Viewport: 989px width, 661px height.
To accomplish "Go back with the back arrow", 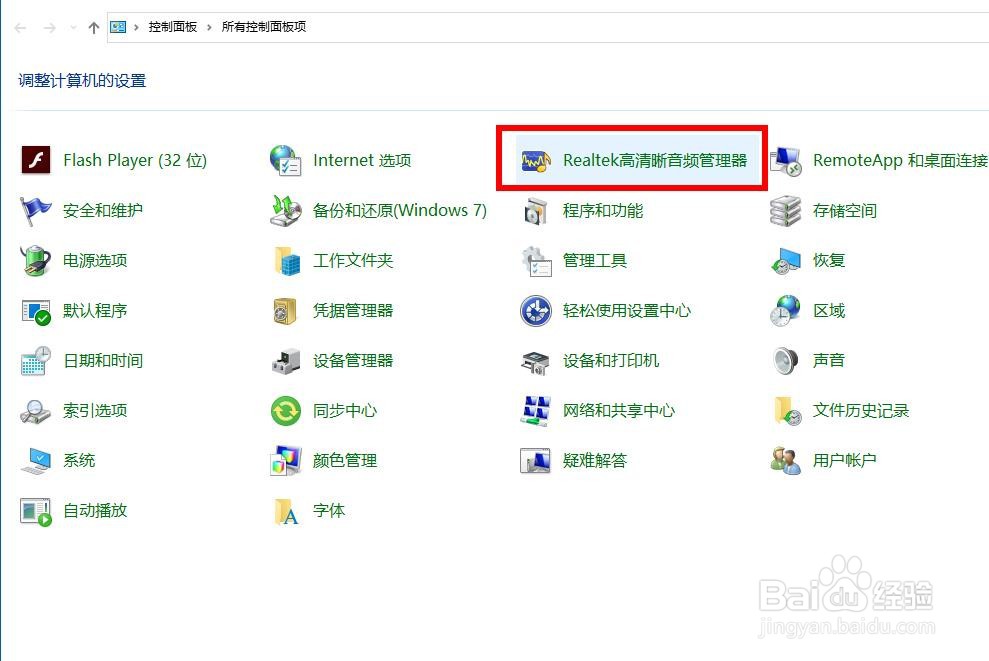I will pos(20,27).
